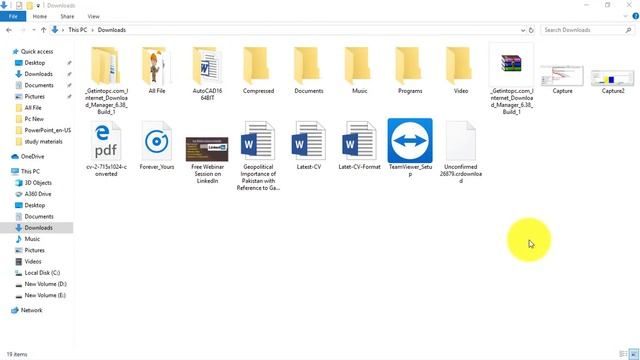Open Pc New in navigation pane

[x=34, y=119]
